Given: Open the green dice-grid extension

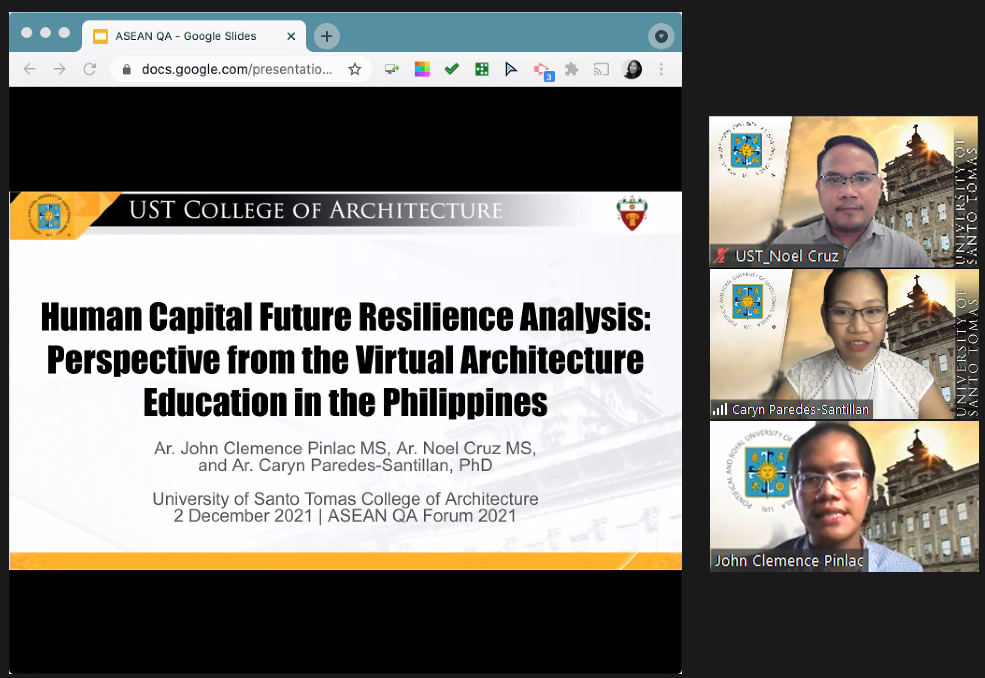Looking at the screenshot, I should [x=482, y=69].
